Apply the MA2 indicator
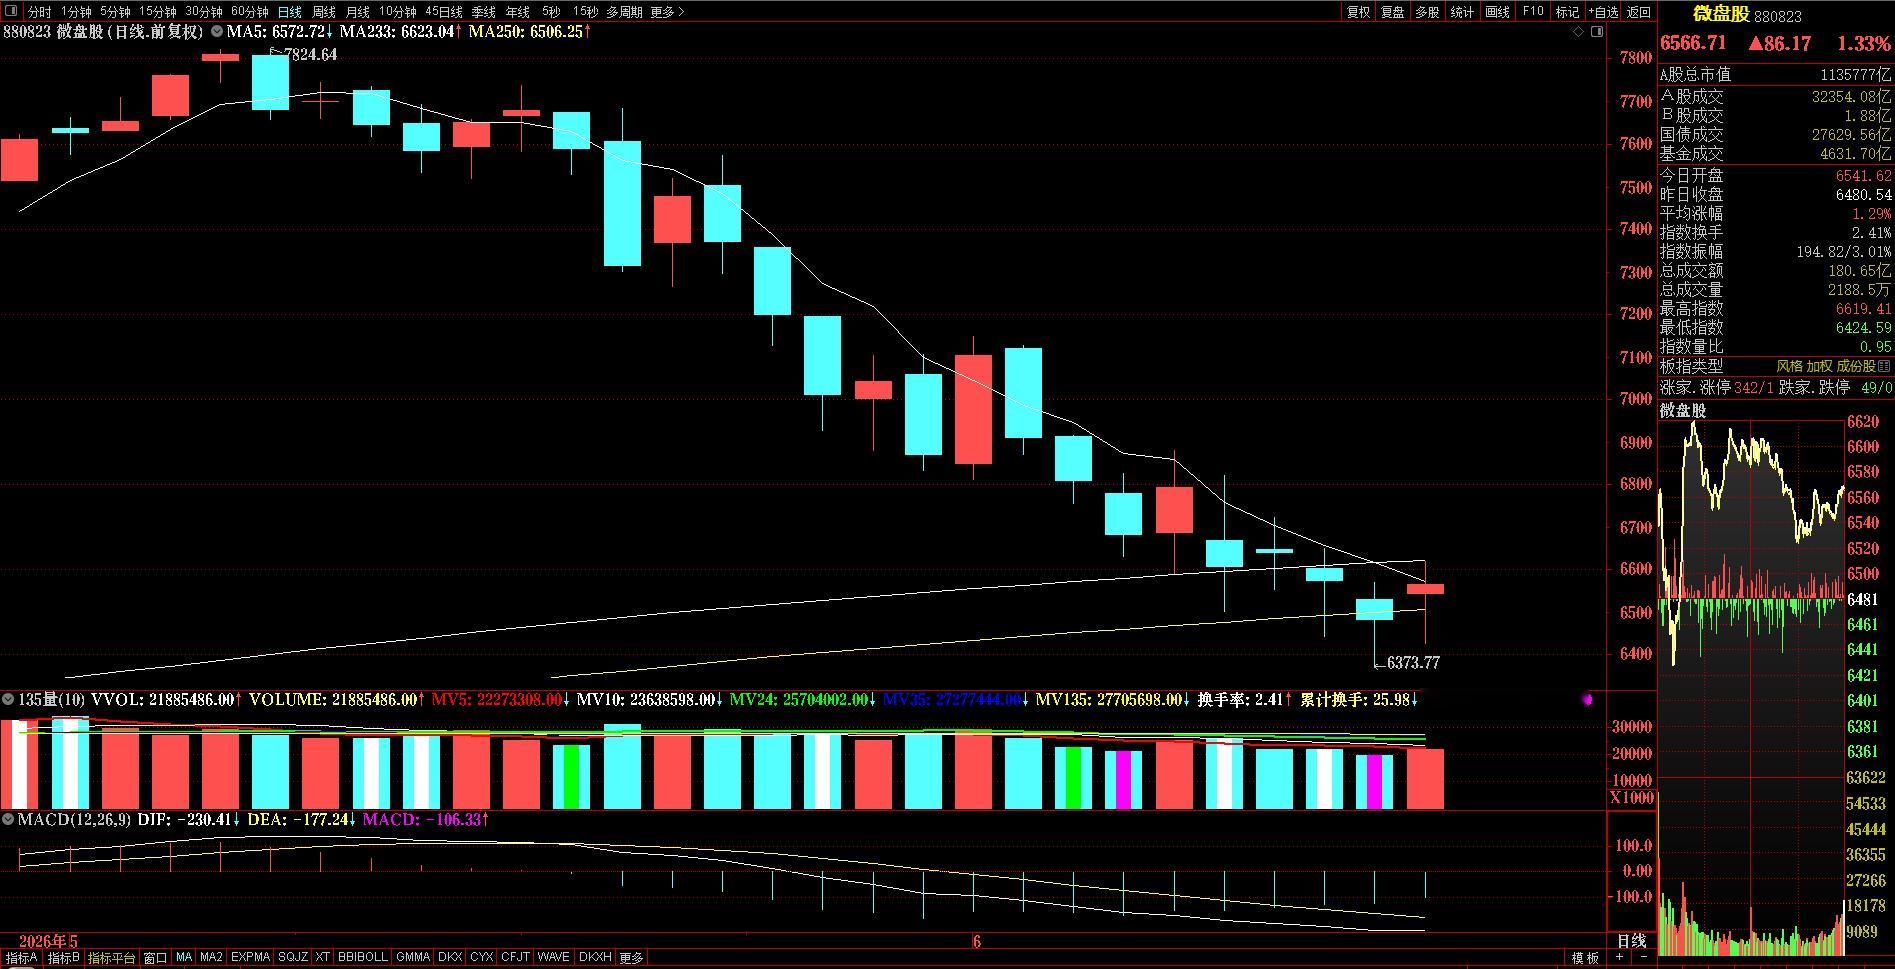 click(211, 958)
